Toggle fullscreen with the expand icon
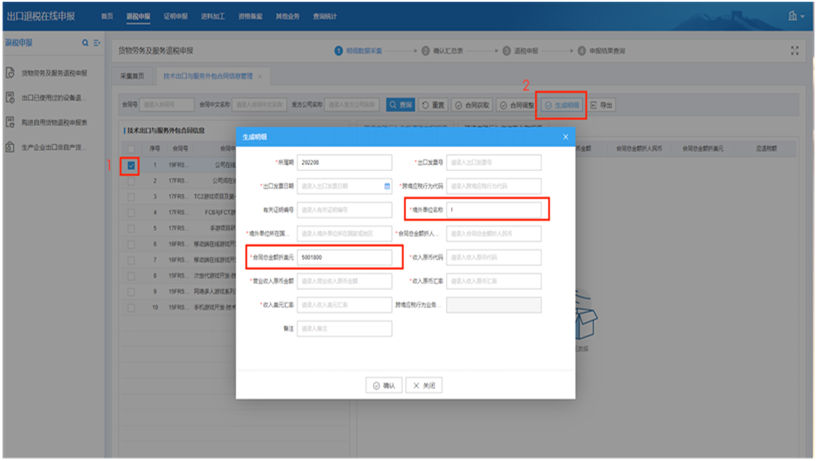This screenshot has height=461, width=816. (x=794, y=50)
